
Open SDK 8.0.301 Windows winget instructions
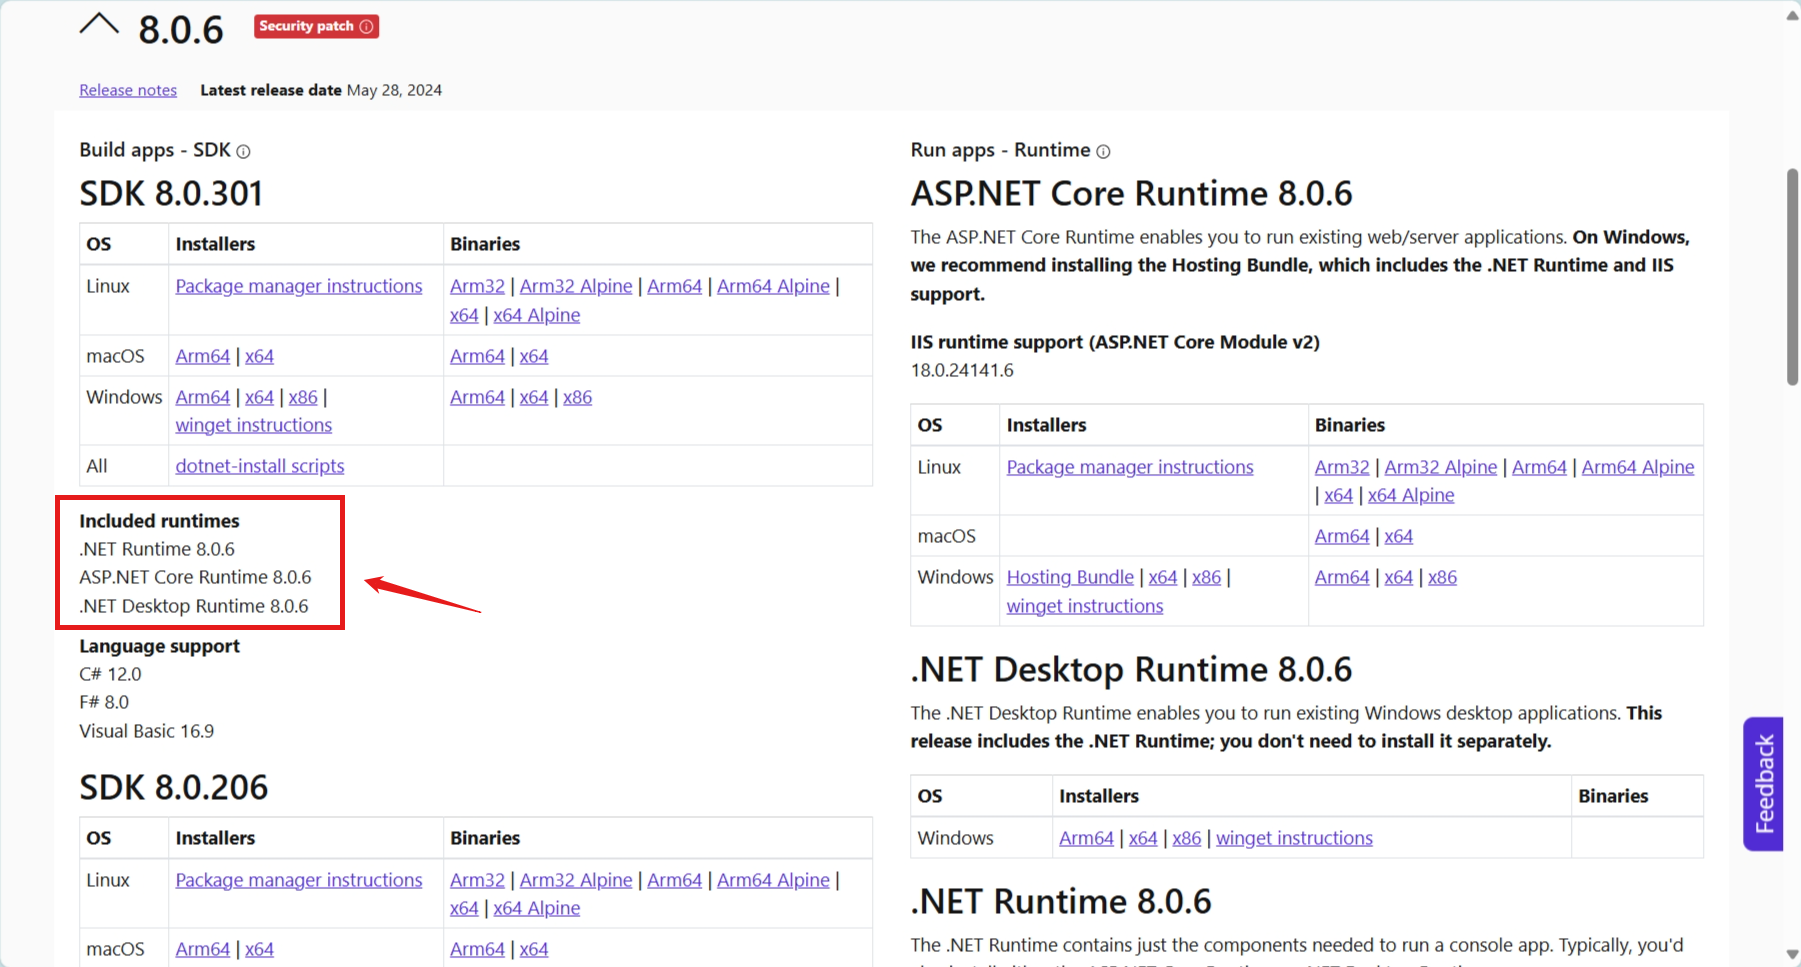(x=254, y=425)
